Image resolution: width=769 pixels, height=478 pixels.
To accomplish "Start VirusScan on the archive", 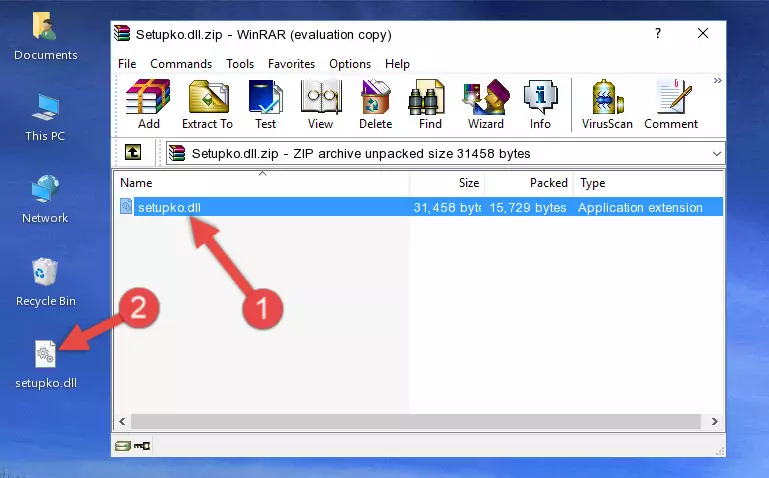I will (607, 104).
